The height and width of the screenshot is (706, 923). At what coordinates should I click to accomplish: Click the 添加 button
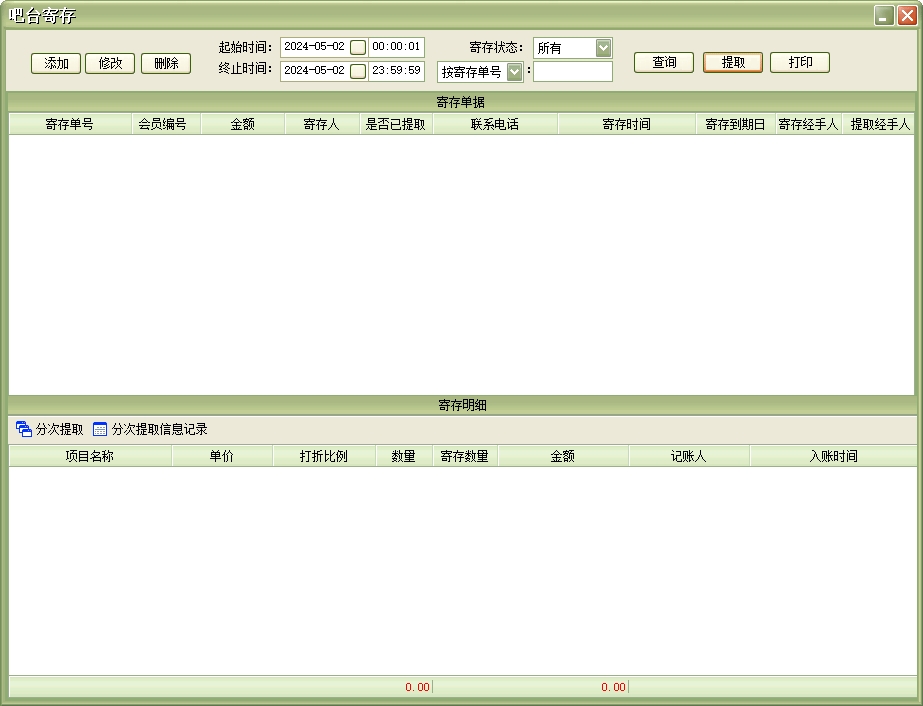coord(56,63)
